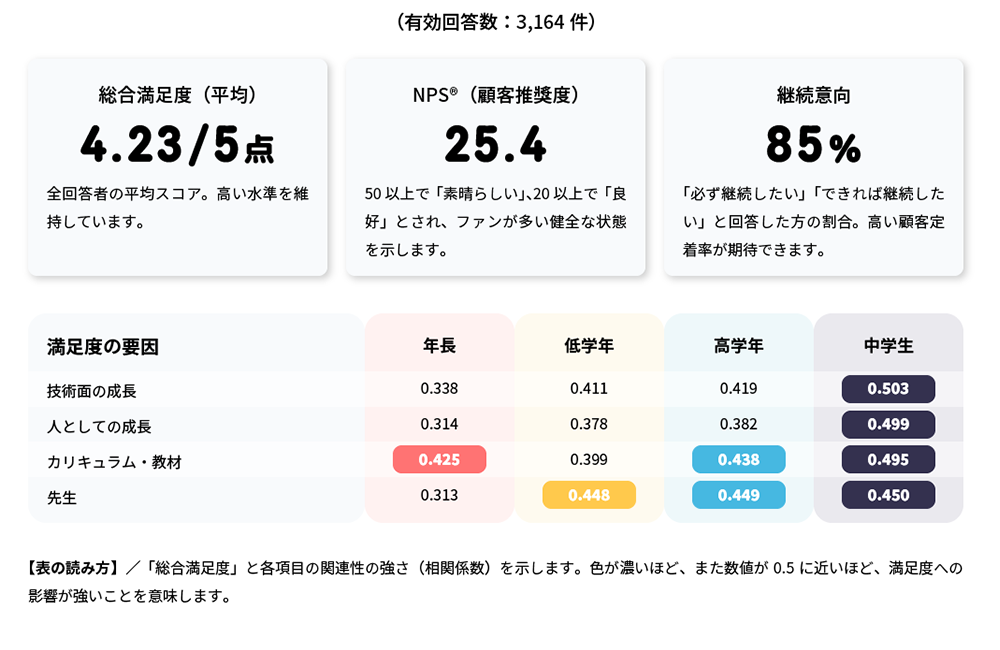1000x650 pixels.
Task: Select the 低学年 column header
Action: 589,346
